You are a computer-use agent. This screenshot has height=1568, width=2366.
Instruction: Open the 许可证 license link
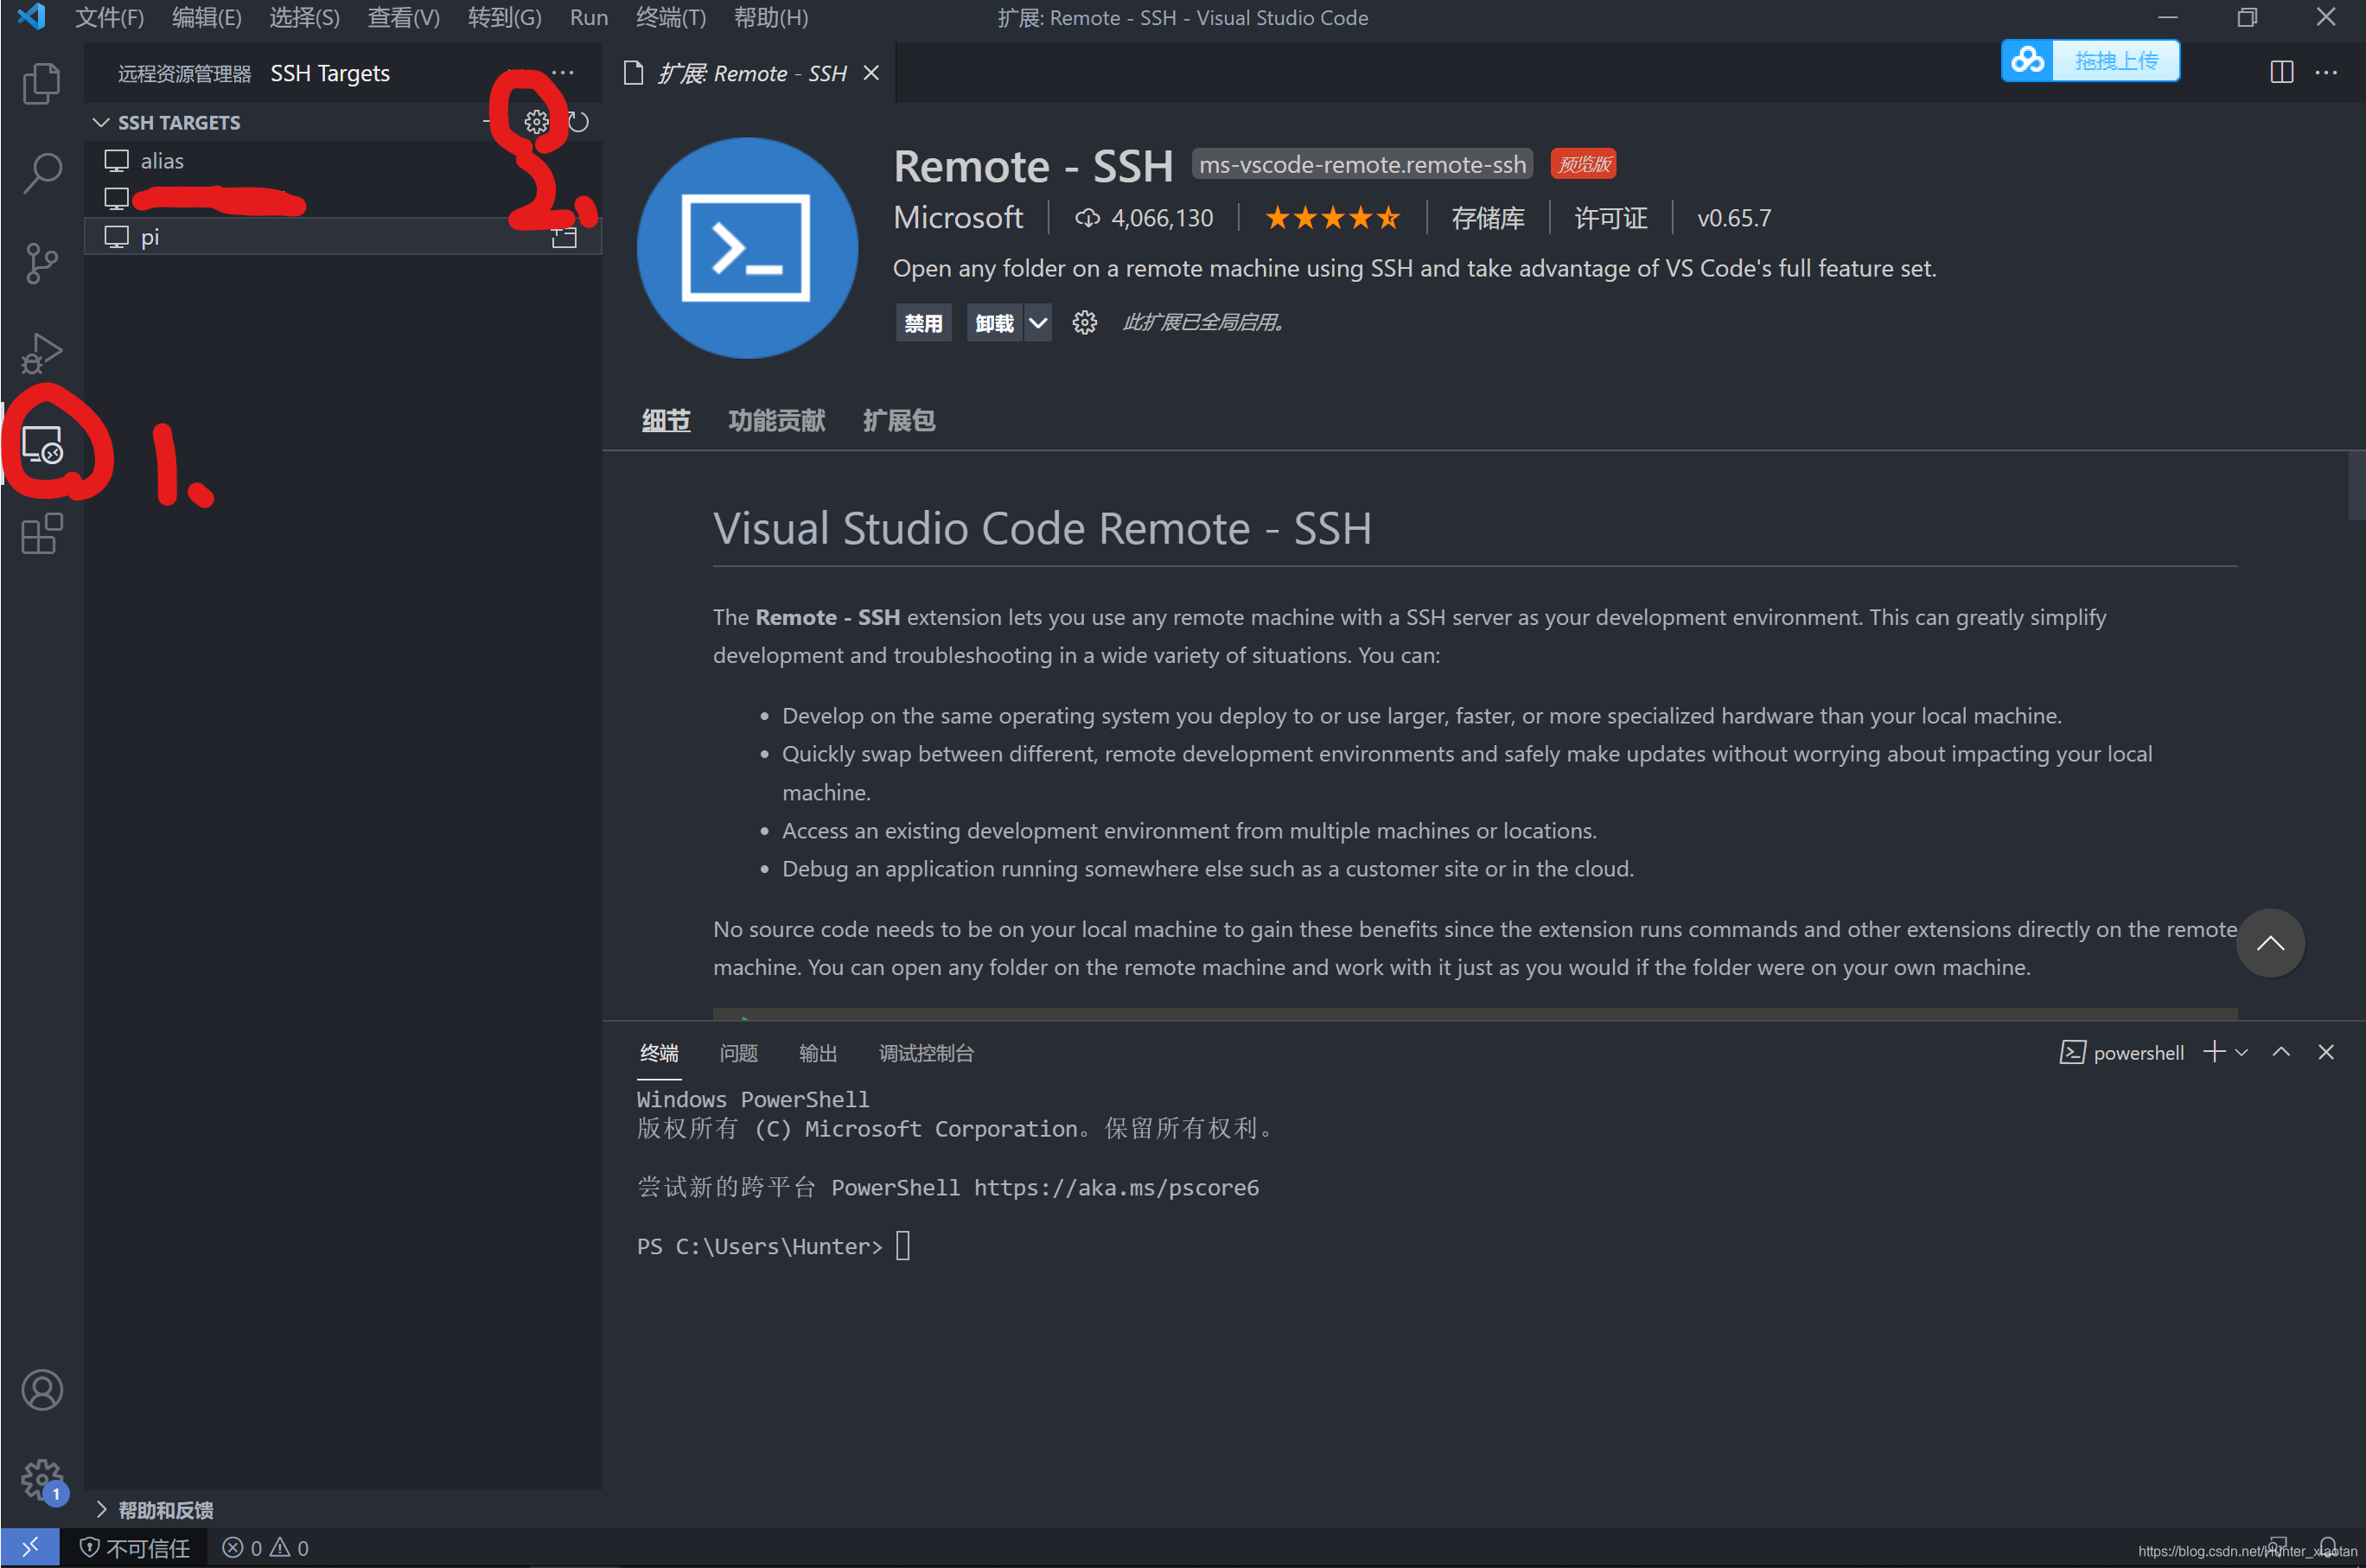pos(1610,218)
